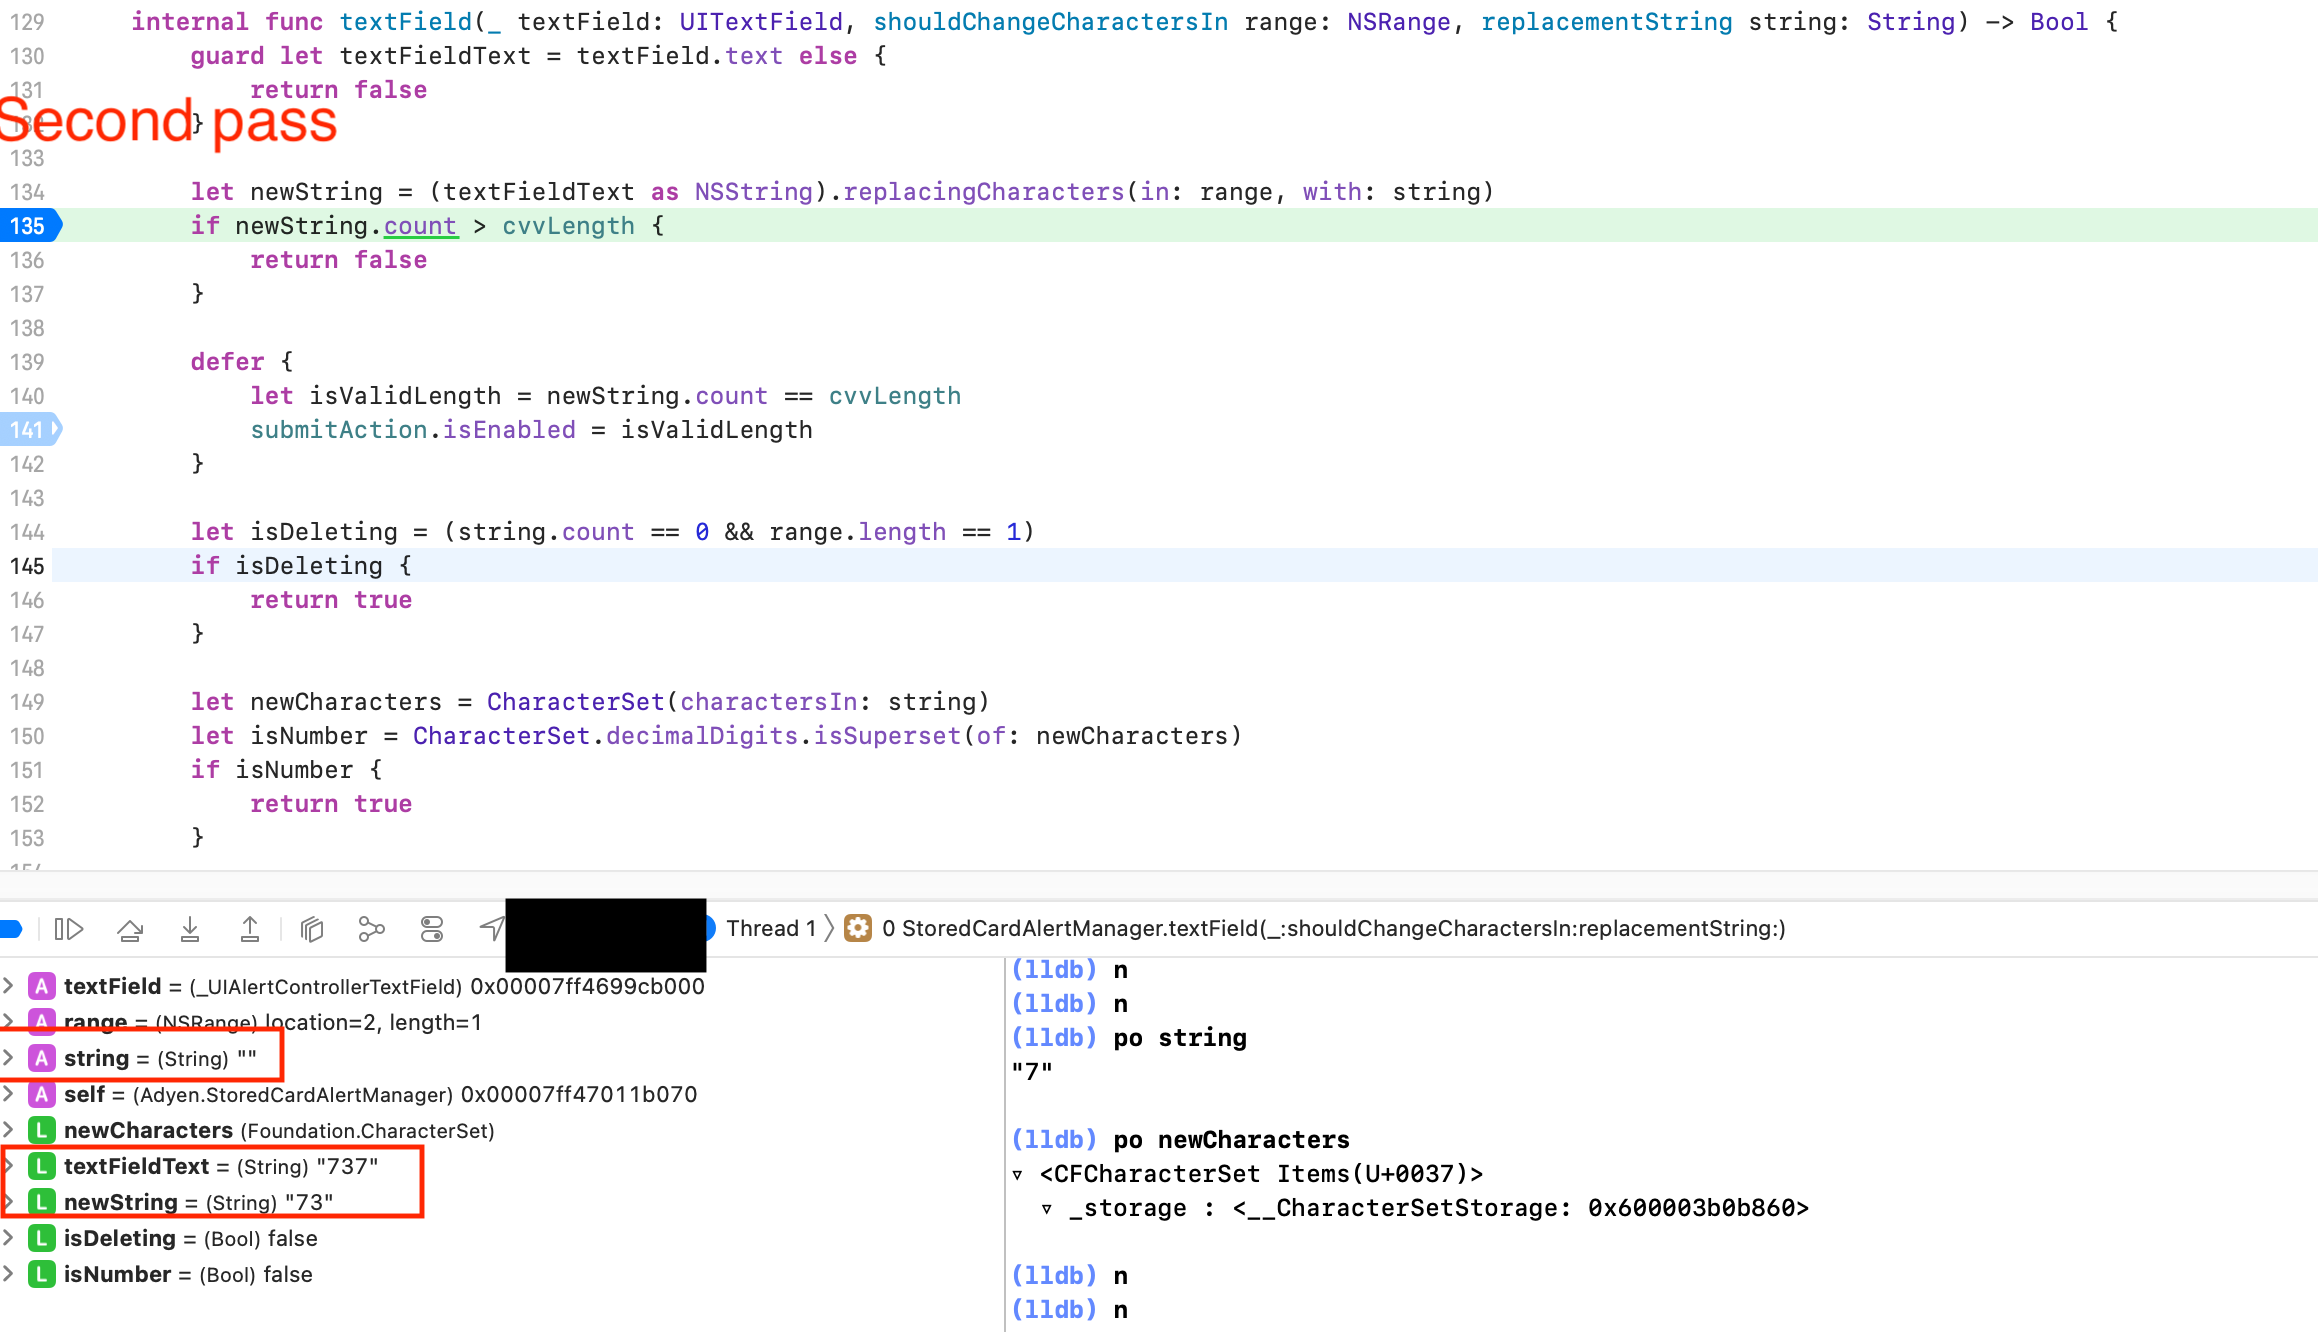
Task: Click the Simulate Location icon
Action: 491,928
